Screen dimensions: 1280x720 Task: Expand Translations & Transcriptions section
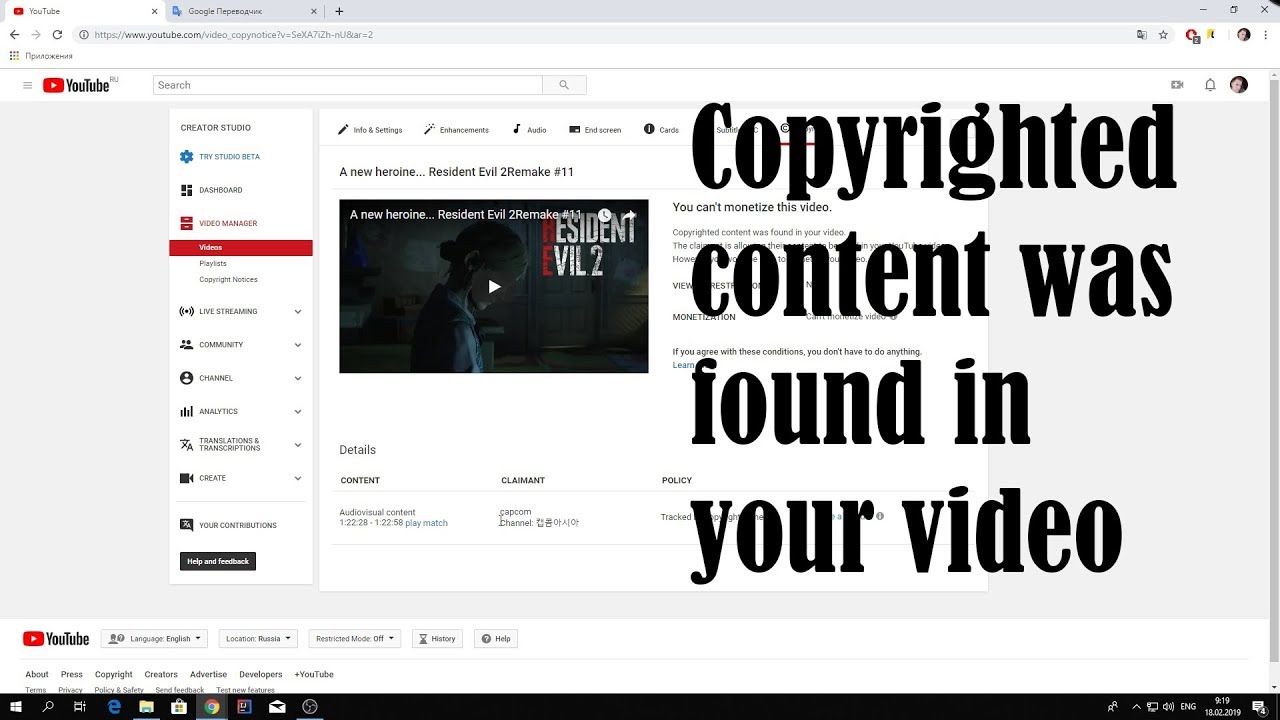click(298, 445)
